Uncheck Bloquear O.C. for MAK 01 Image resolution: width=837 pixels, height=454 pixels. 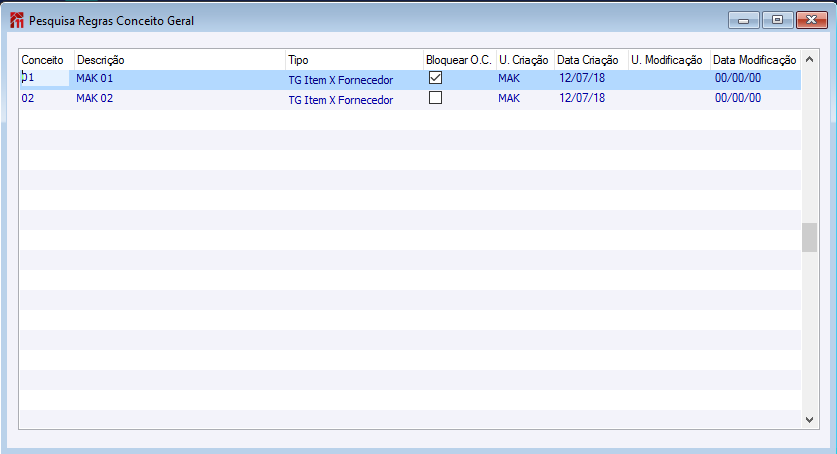[436, 78]
